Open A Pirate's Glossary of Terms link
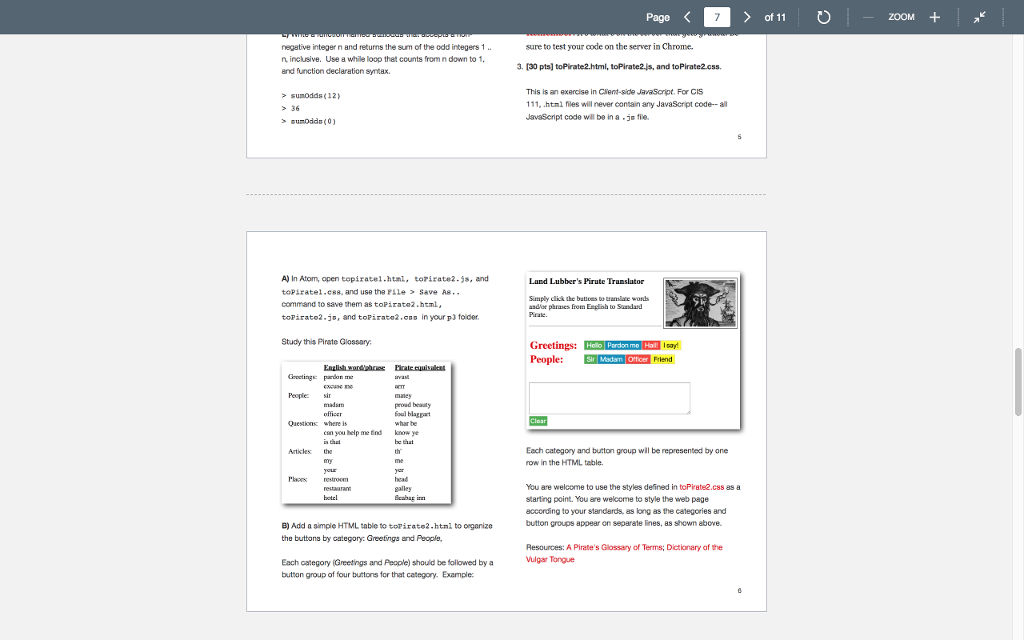 (614, 547)
